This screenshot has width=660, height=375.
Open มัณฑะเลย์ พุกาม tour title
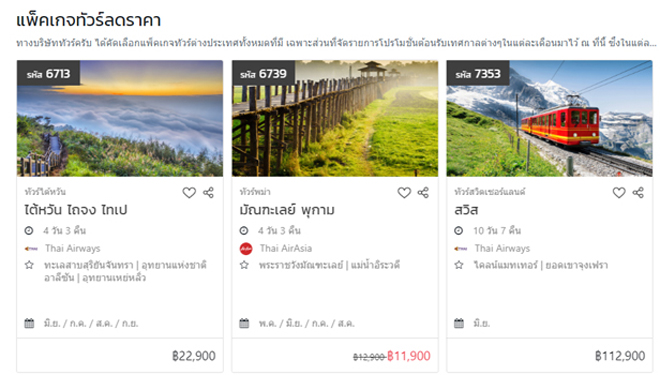pos(287,210)
